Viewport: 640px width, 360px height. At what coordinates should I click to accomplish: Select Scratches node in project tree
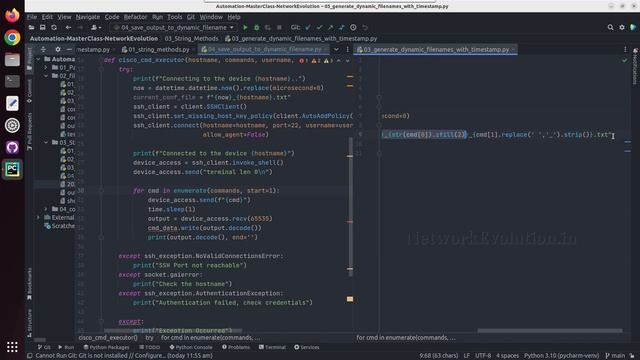pyautogui.click(x=60, y=226)
